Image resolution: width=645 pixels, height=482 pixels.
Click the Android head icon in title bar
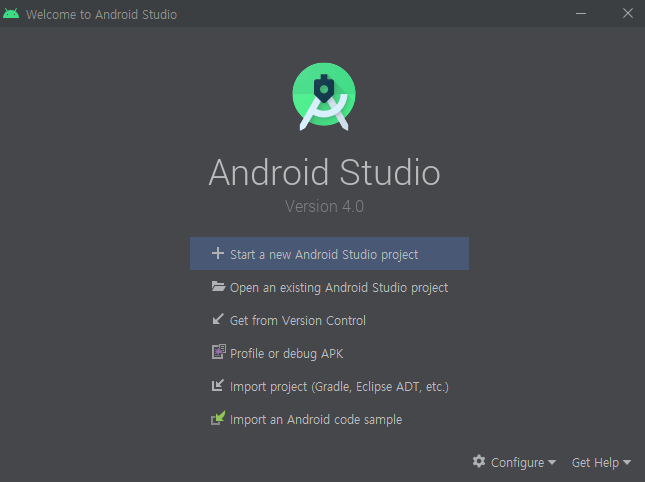[x=11, y=14]
